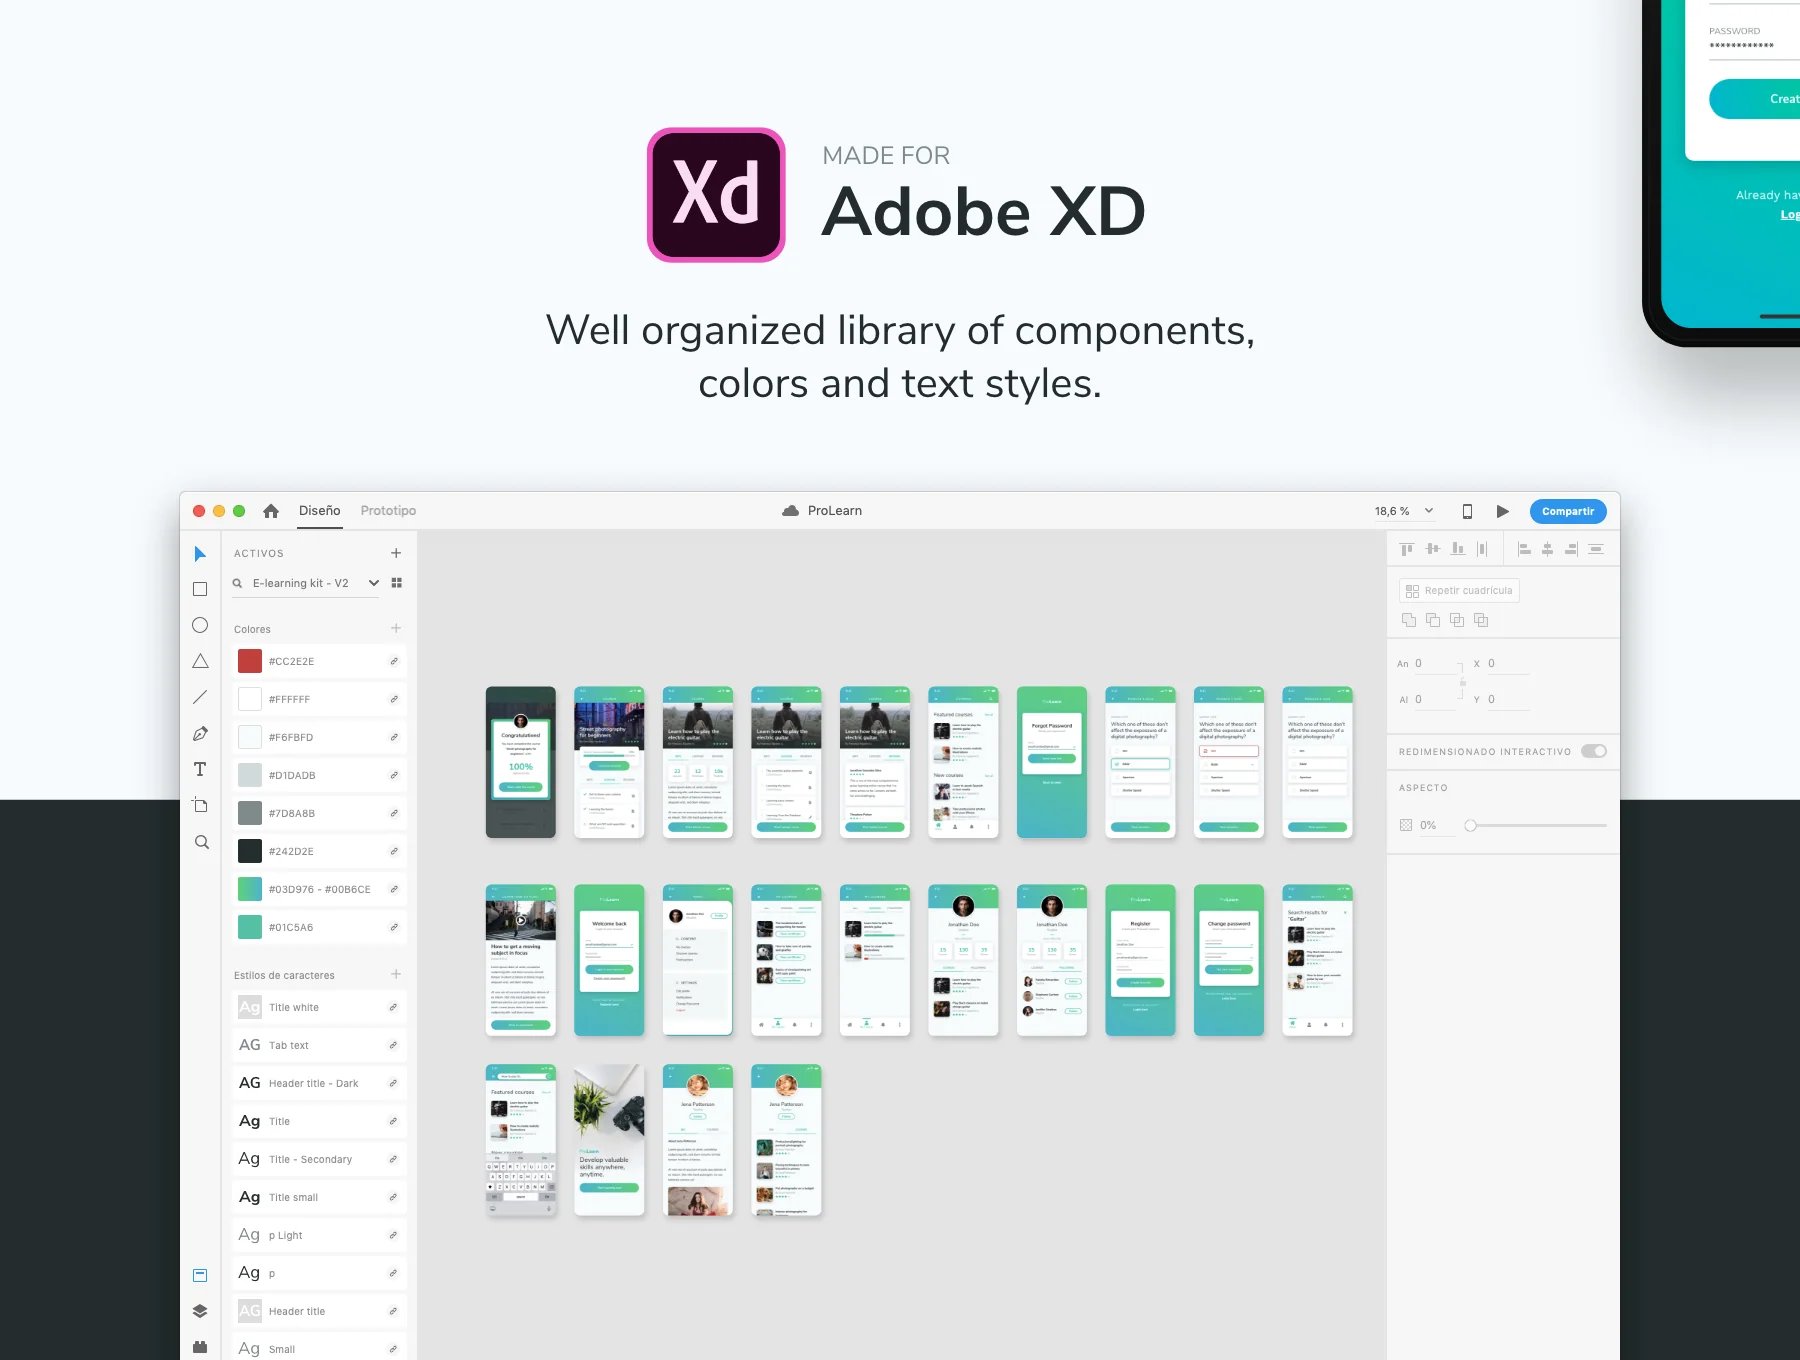Toggle the width-height lock between An and Al

pos(1462,682)
